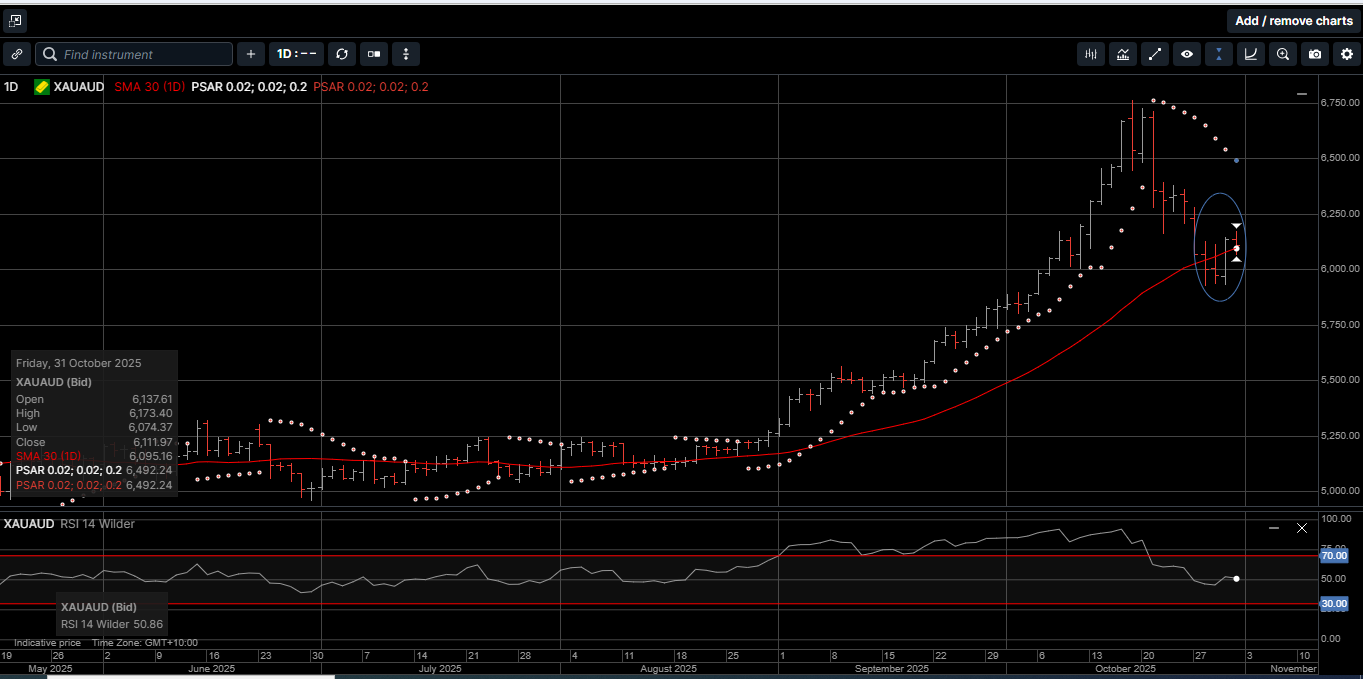This screenshot has height=679, width=1363.
Task: Toggle chart element visibility with the eye icon
Action: [x=1187, y=54]
